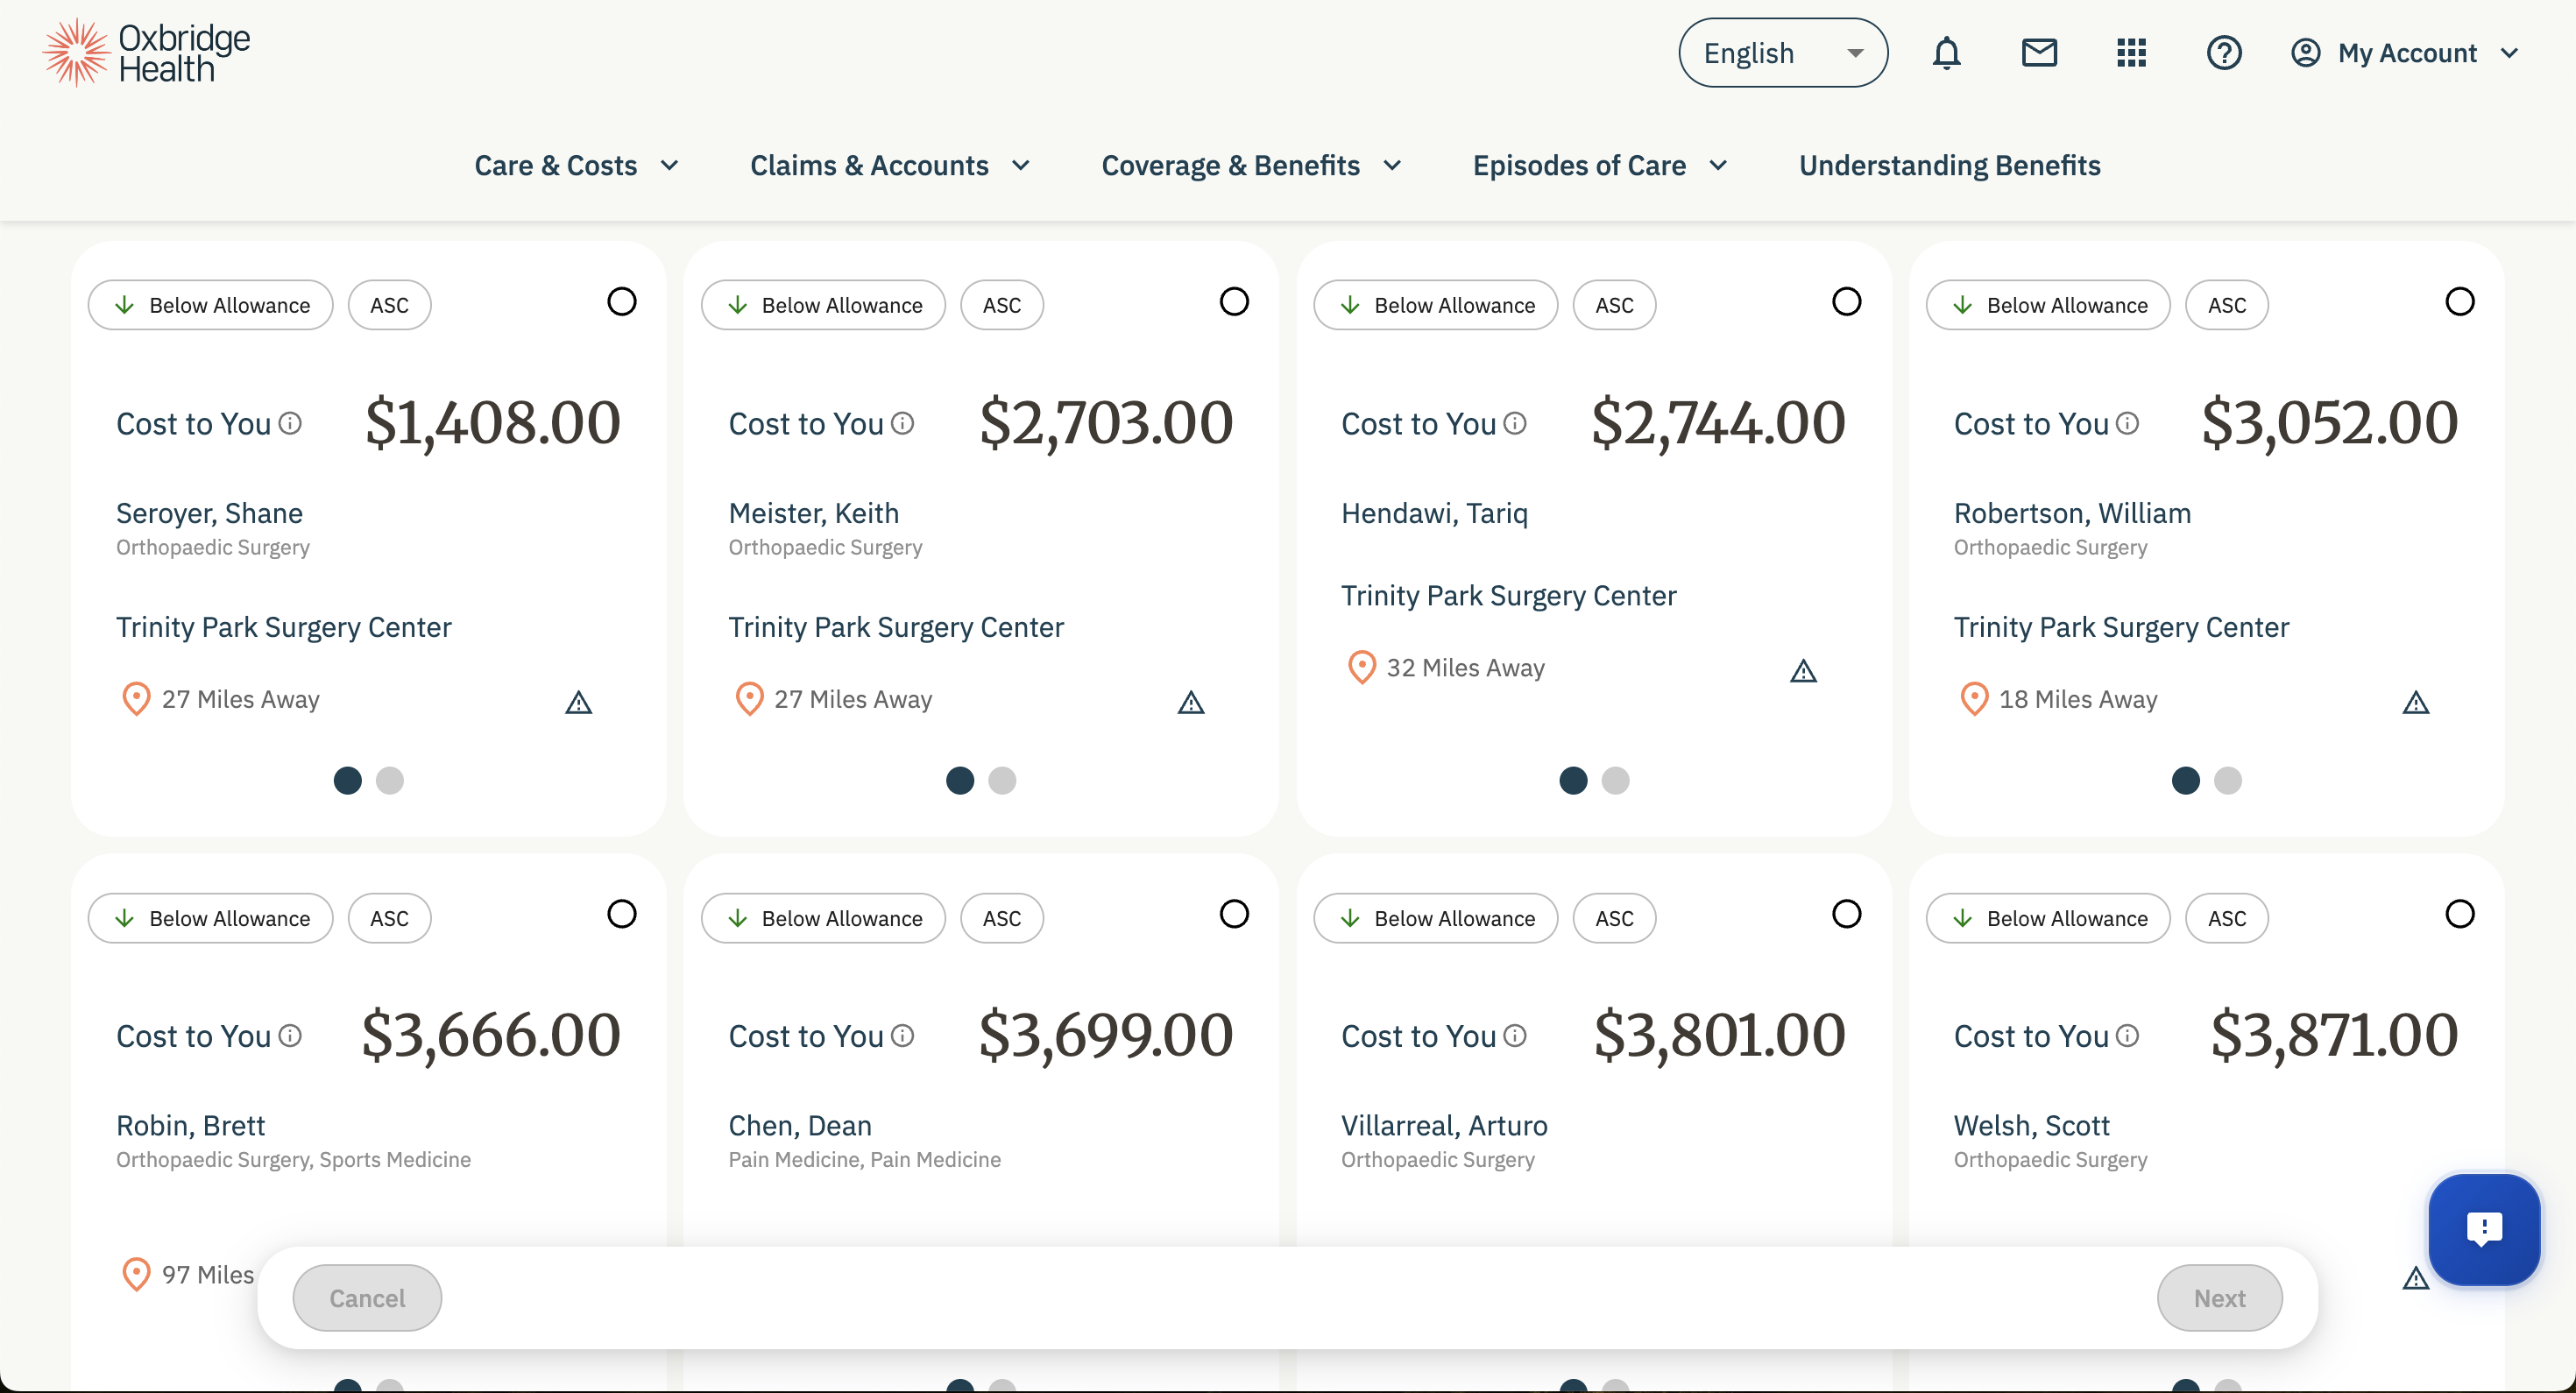Expand the My Account dropdown
Image resolution: width=2576 pixels, height=1393 pixels.
pos(2407,52)
